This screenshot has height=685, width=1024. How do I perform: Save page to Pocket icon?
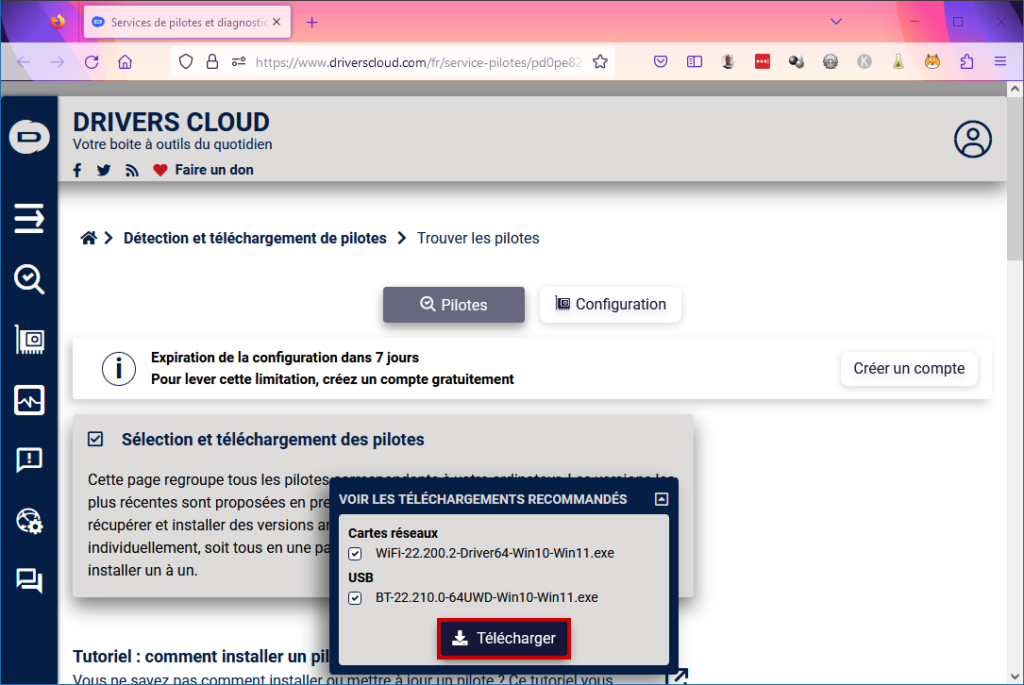coord(660,62)
